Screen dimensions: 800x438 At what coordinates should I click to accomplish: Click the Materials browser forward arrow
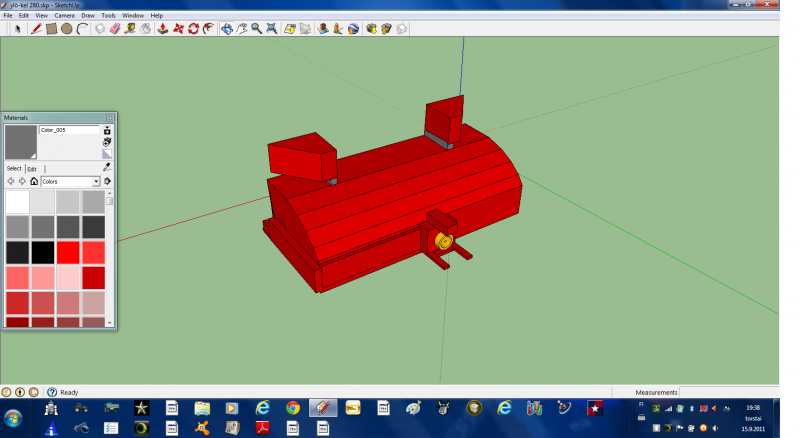point(22,181)
